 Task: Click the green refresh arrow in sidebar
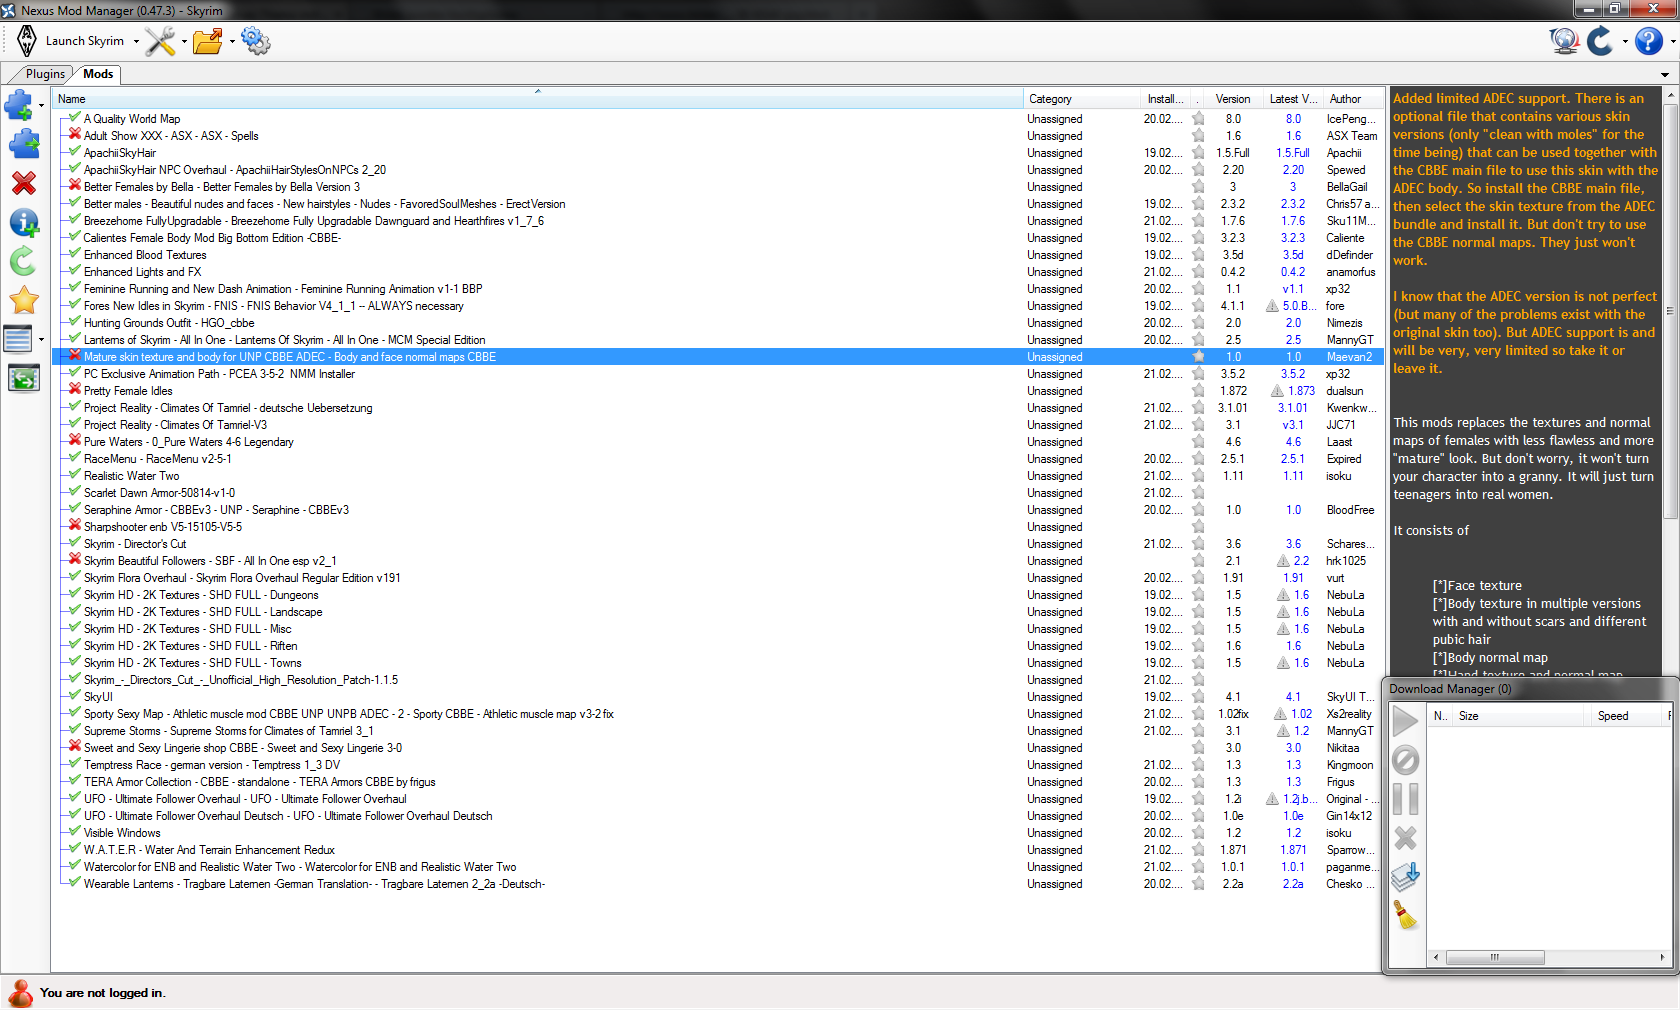click(23, 261)
